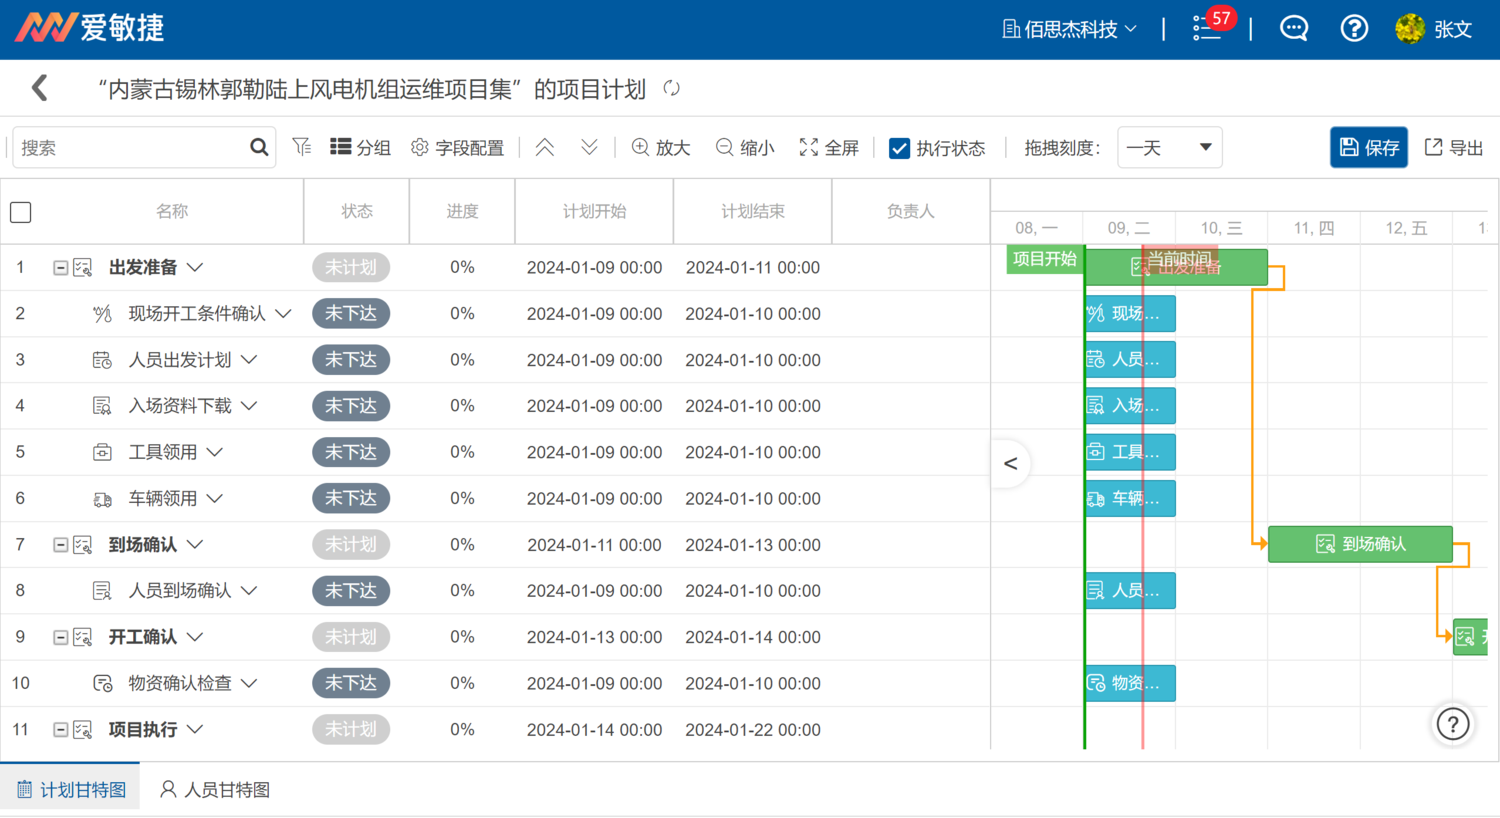Click the 物资确认检查 task icon
Image resolution: width=1500 pixels, height=818 pixels.
point(102,684)
